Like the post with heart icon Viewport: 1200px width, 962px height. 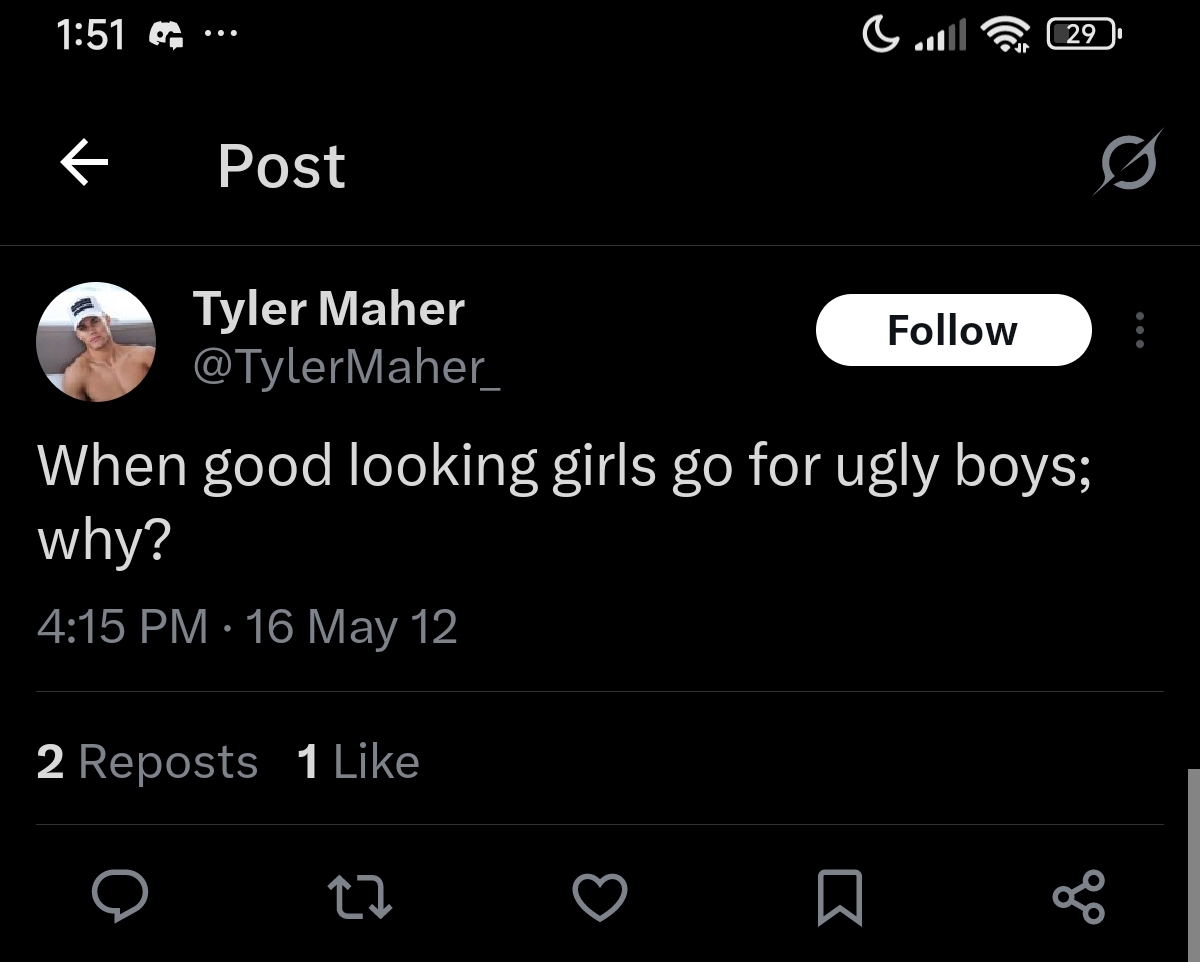pyautogui.click(x=600, y=896)
